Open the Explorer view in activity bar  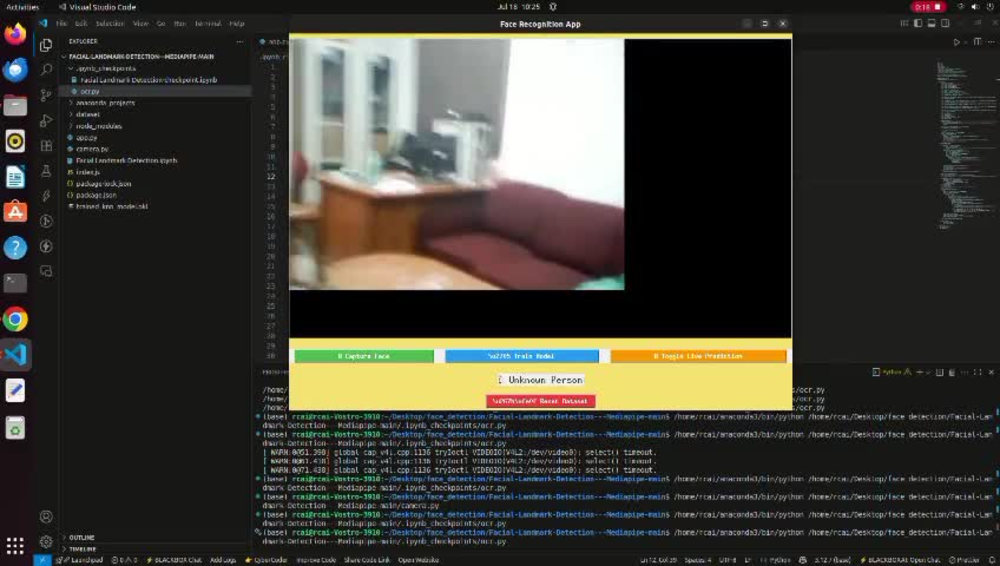tap(46, 45)
